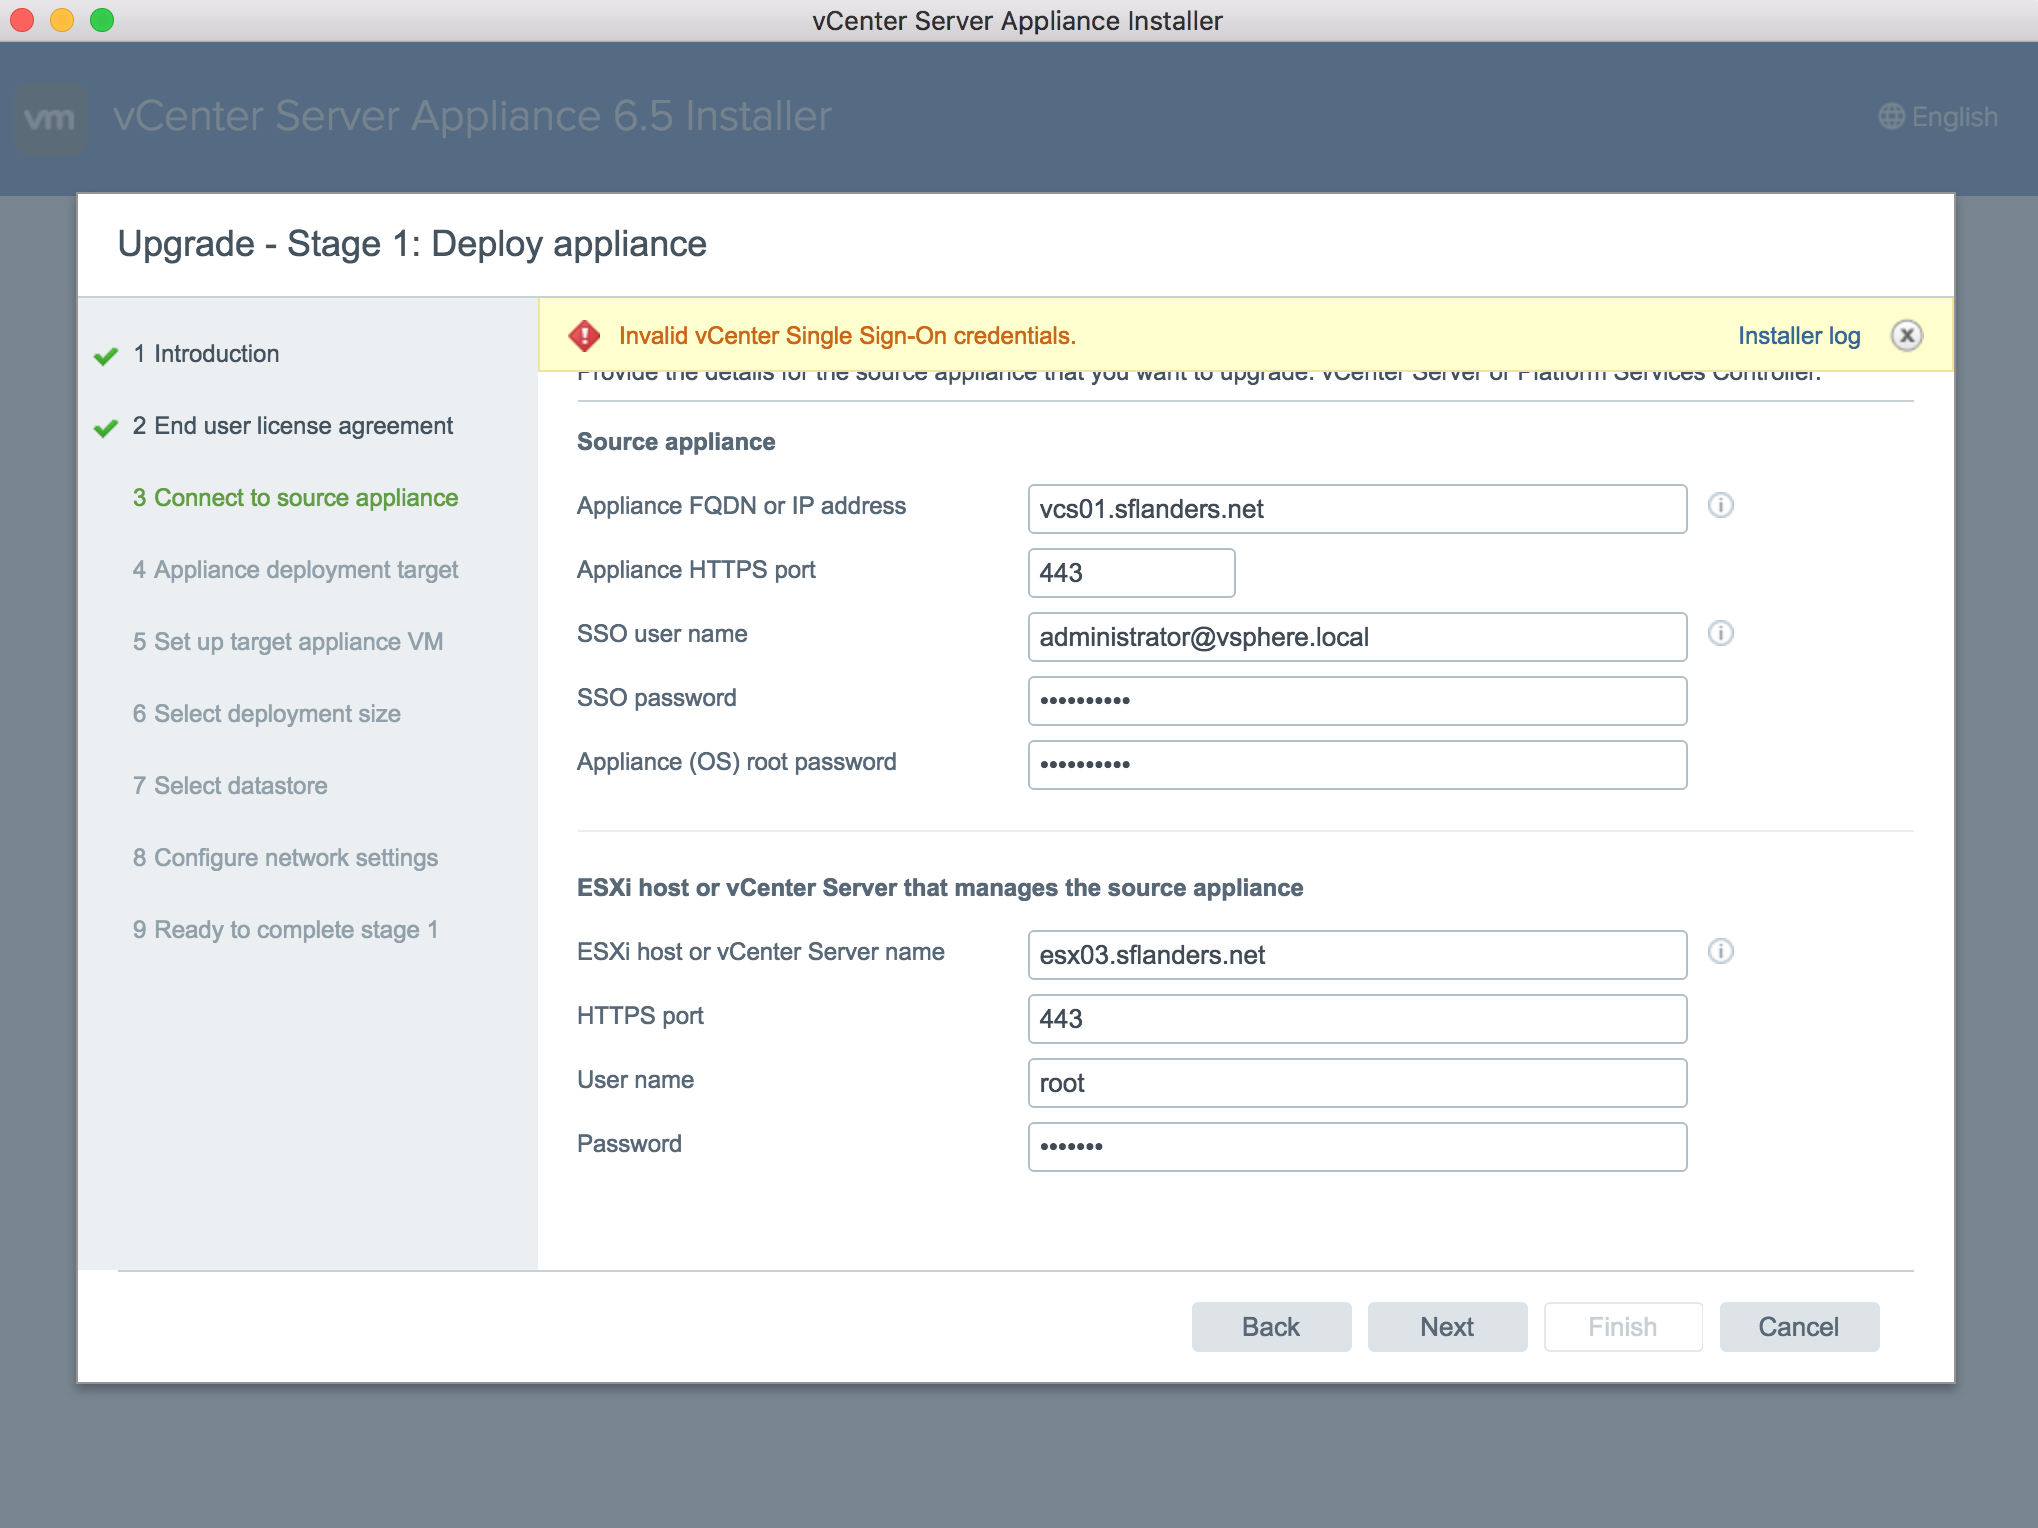Click the Back button
This screenshot has width=2038, height=1528.
click(1270, 1327)
